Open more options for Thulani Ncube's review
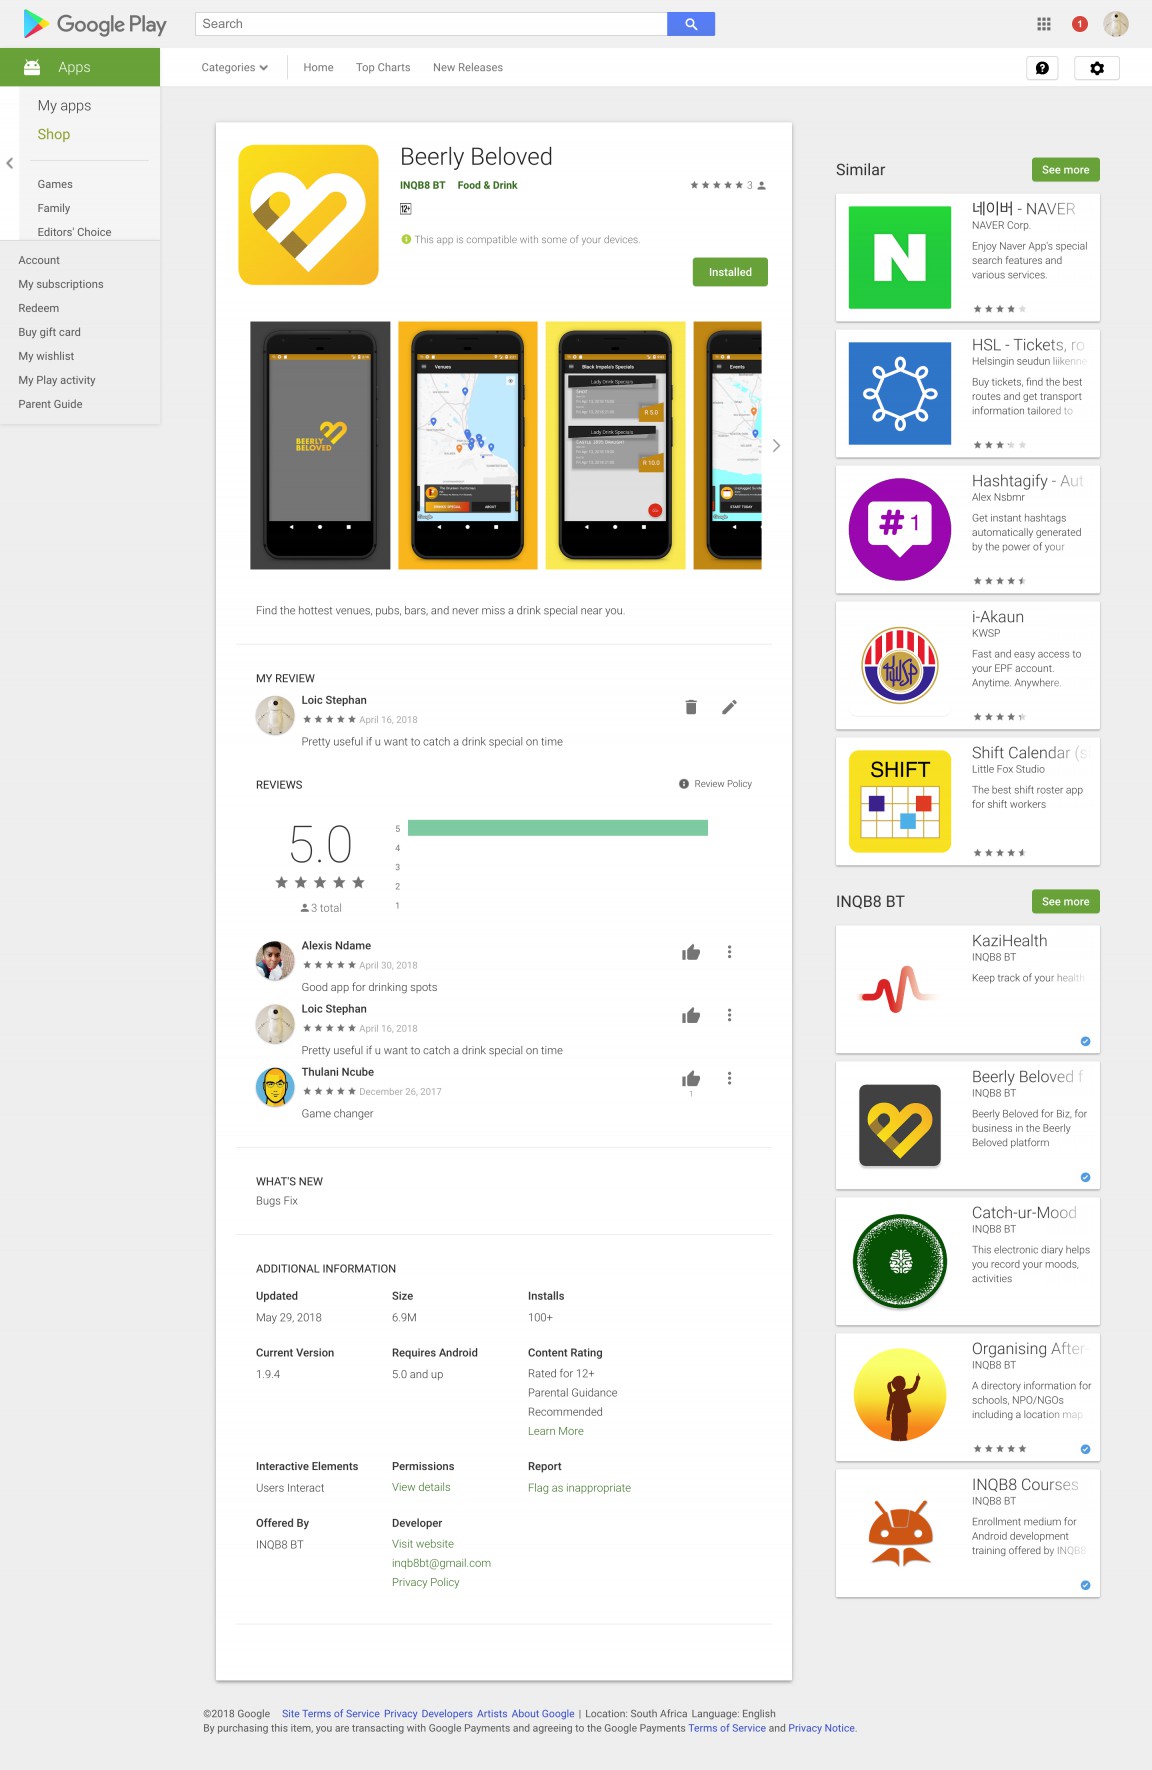The width and height of the screenshot is (1152, 1770). pos(729,1078)
